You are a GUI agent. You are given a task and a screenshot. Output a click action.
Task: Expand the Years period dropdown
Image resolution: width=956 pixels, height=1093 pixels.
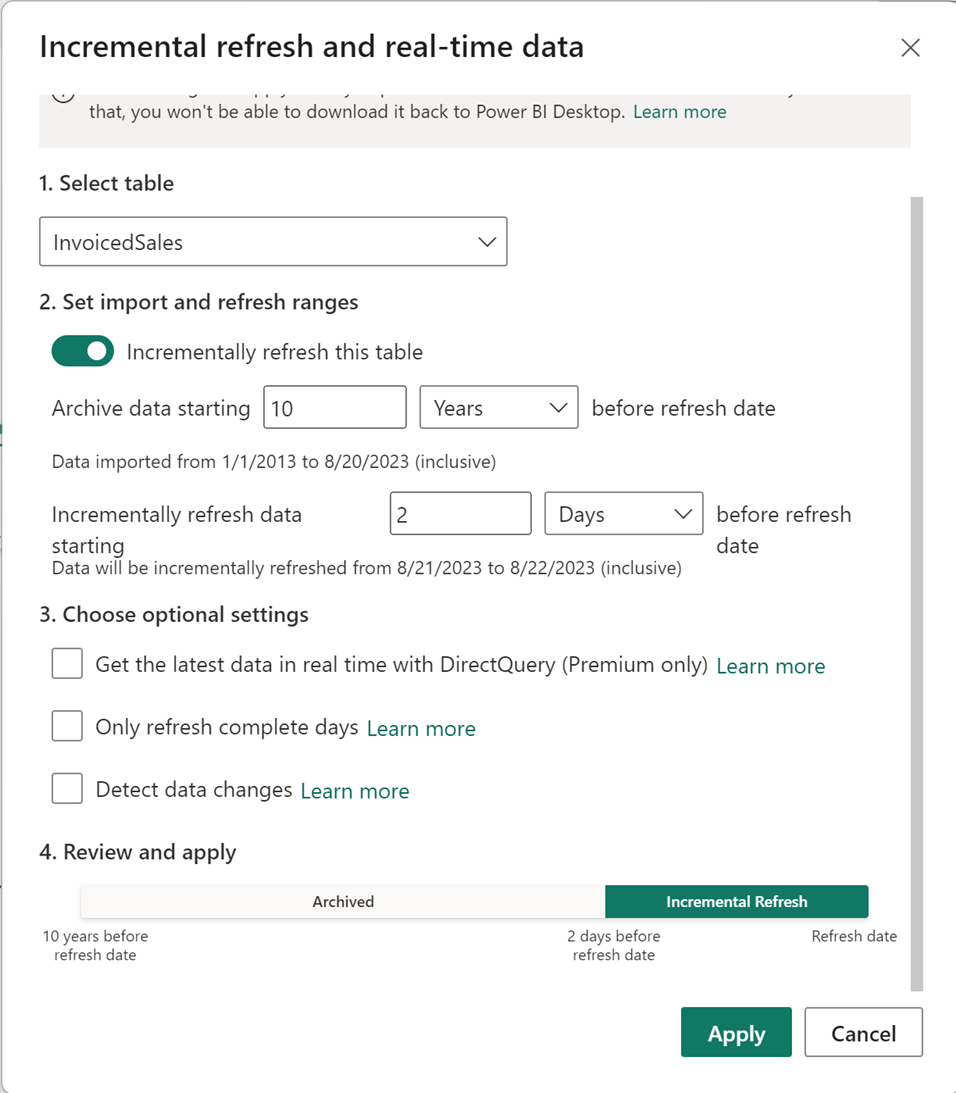pyautogui.click(x=499, y=407)
